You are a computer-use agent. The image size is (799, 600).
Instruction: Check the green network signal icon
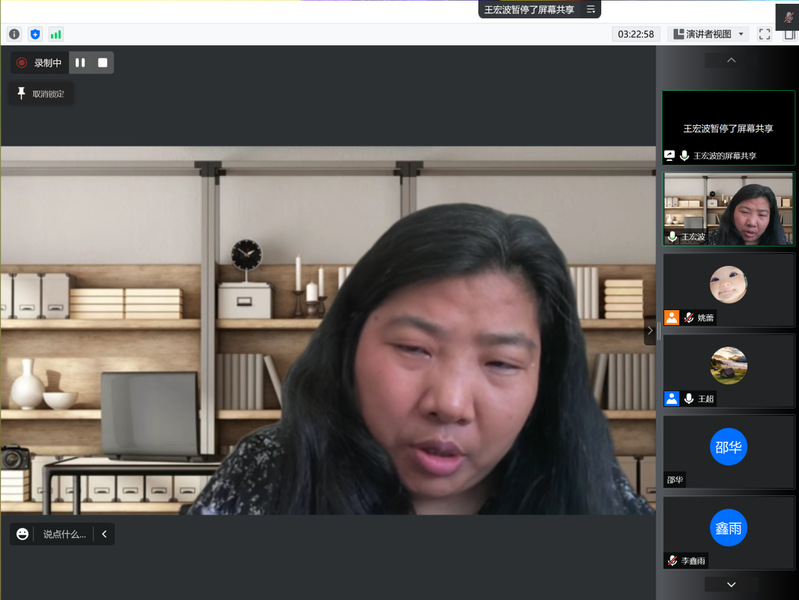55,34
